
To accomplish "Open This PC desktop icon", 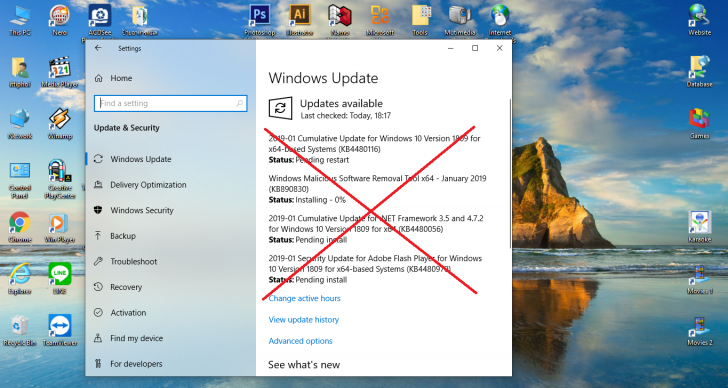I will pos(20,20).
